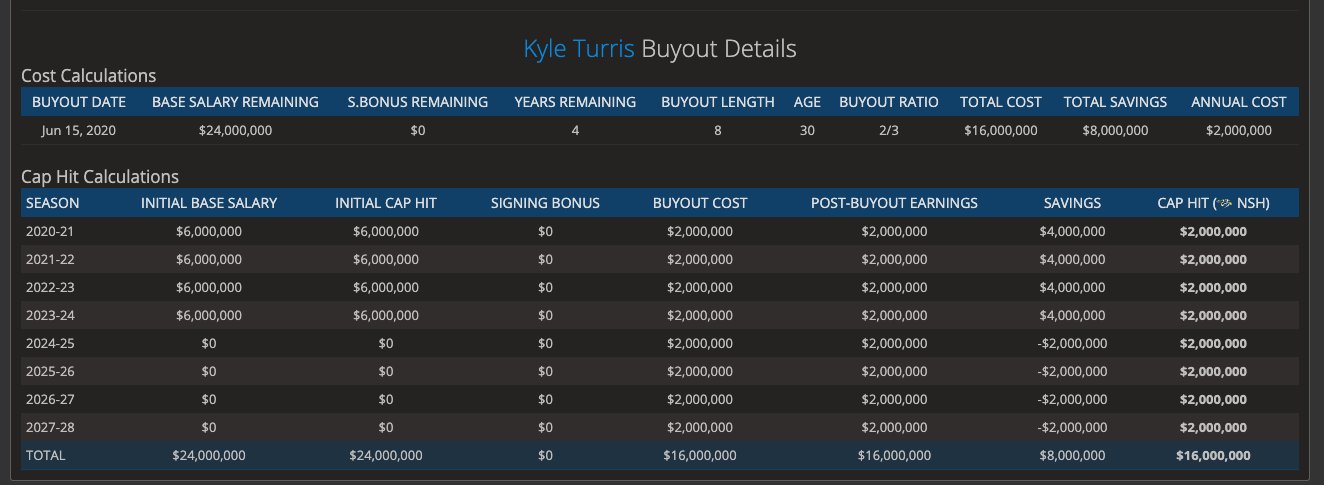Click the 2027-28 season row label

tap(50, 427)
